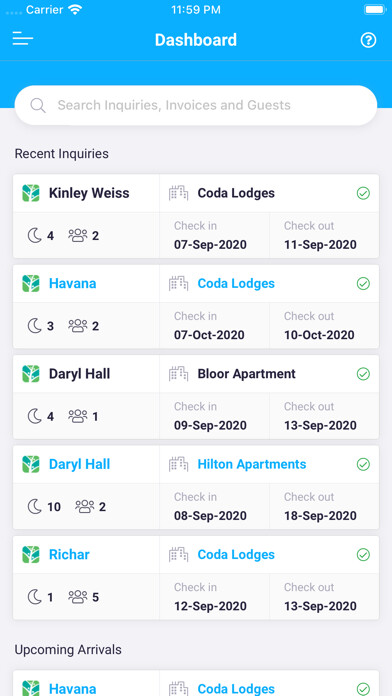The height and width of the screenshot is (696, 392).
Task: Open the Havana guest link in Recent Inquiries
Action: (72, 283)
